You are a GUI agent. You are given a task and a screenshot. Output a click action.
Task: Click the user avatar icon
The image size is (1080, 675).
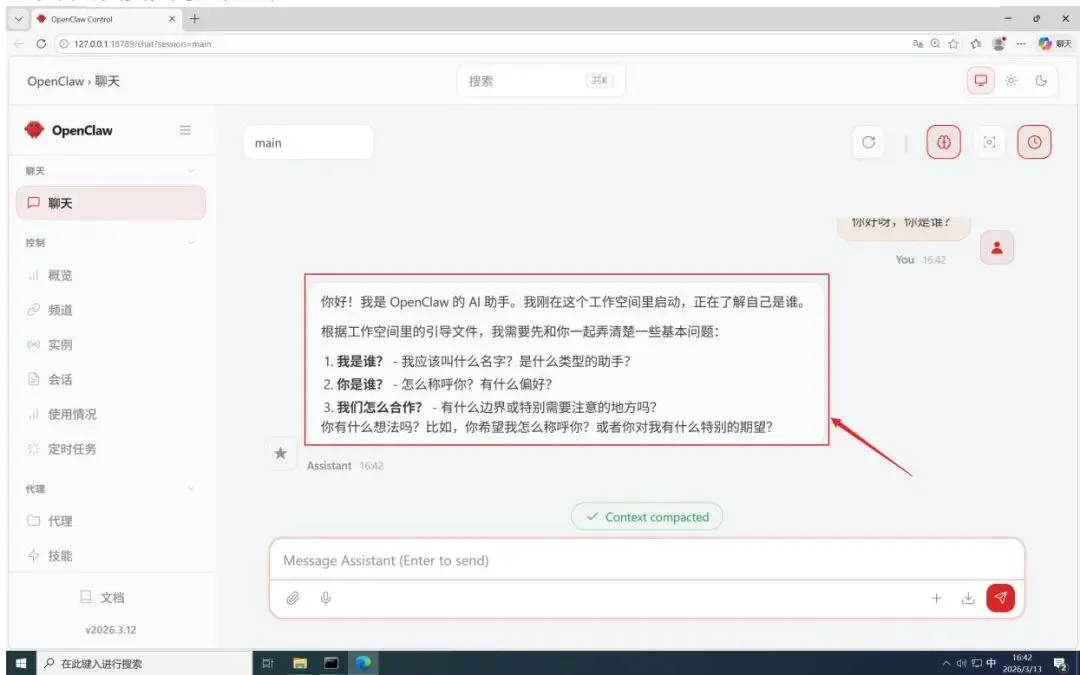tap(997, 247)
